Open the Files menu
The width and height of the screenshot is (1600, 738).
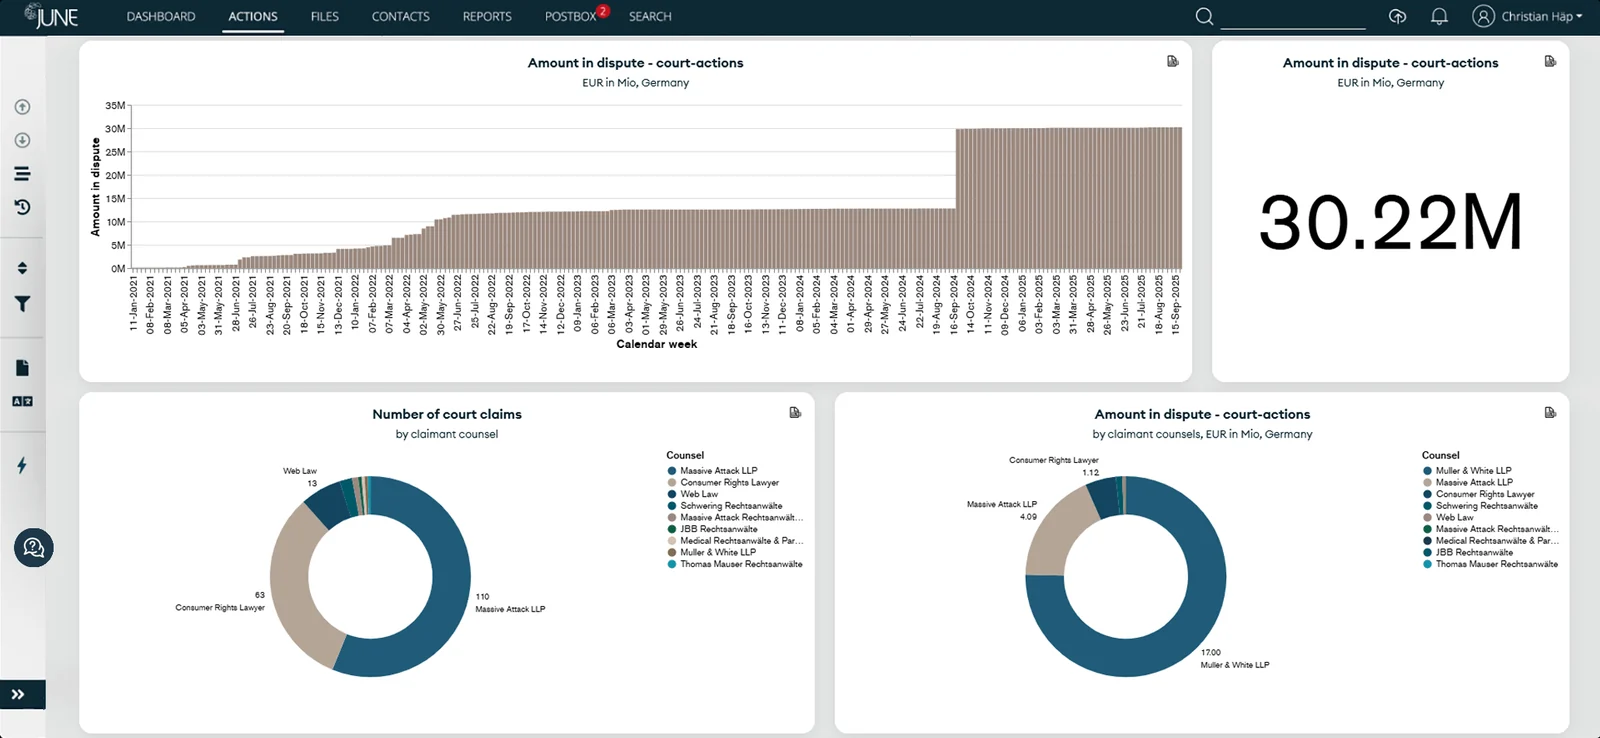pos(325,17)
